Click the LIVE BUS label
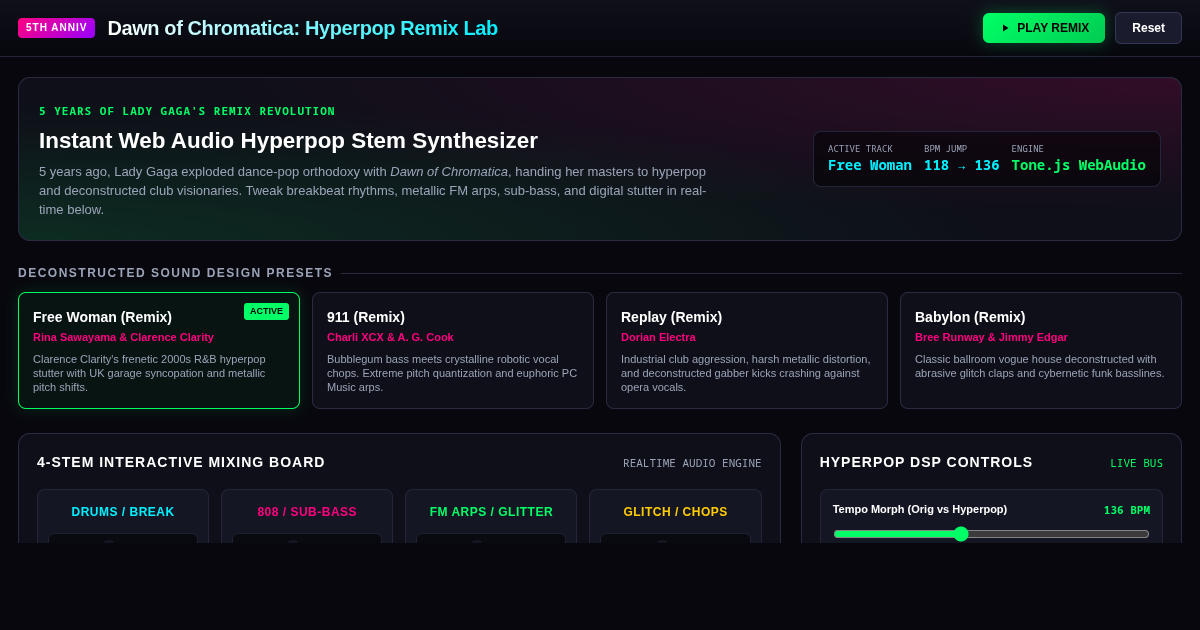1200x630 pixels. pos(1136,463)
